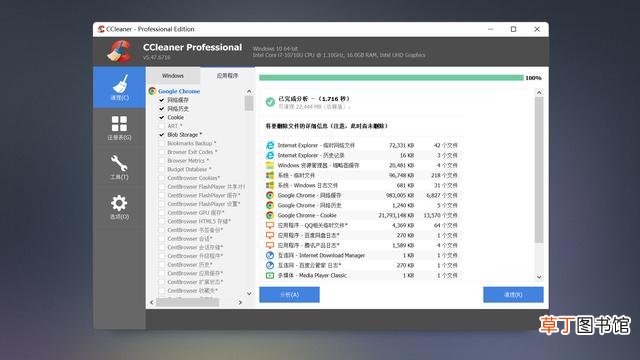Viewport: 640px width, 360px height.
Task: Open the 工具 (Tools) wrench section
Action: point(119,167)
